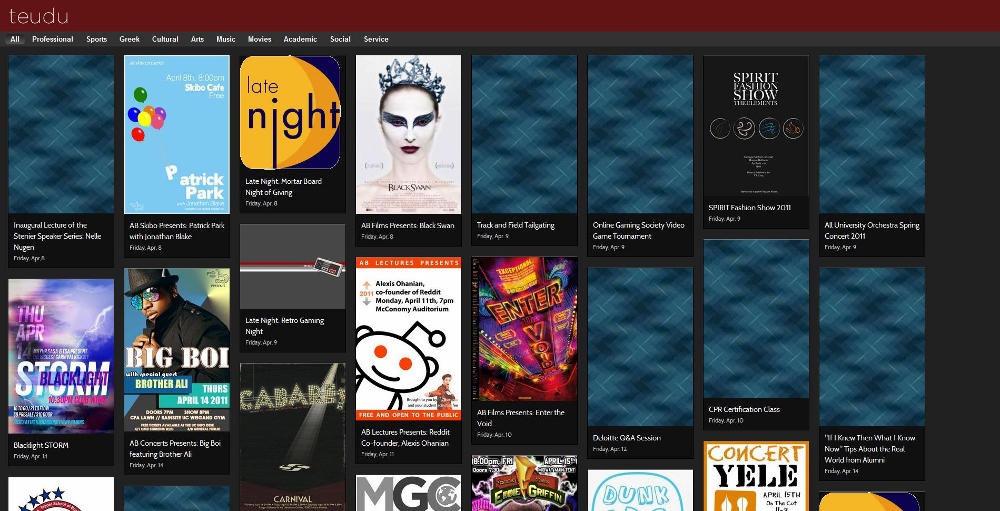Select the Arts category

(x=198, y=39)
